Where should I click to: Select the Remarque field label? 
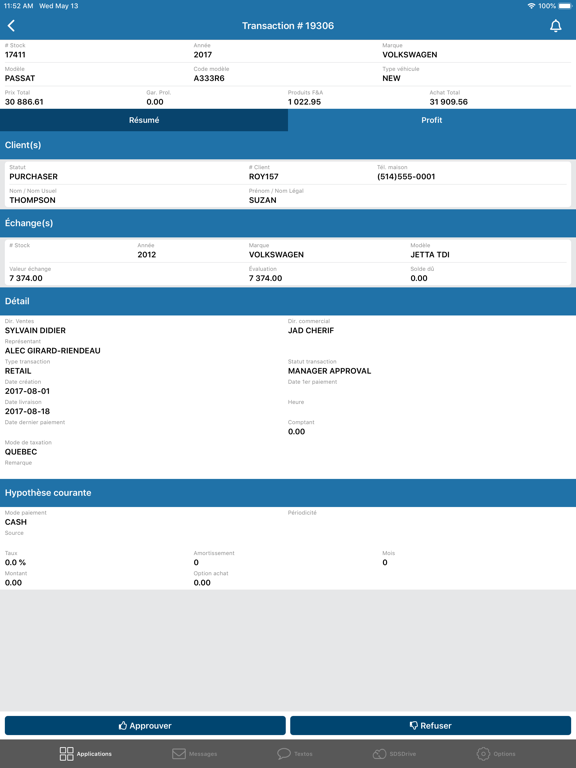click(18, 463)
